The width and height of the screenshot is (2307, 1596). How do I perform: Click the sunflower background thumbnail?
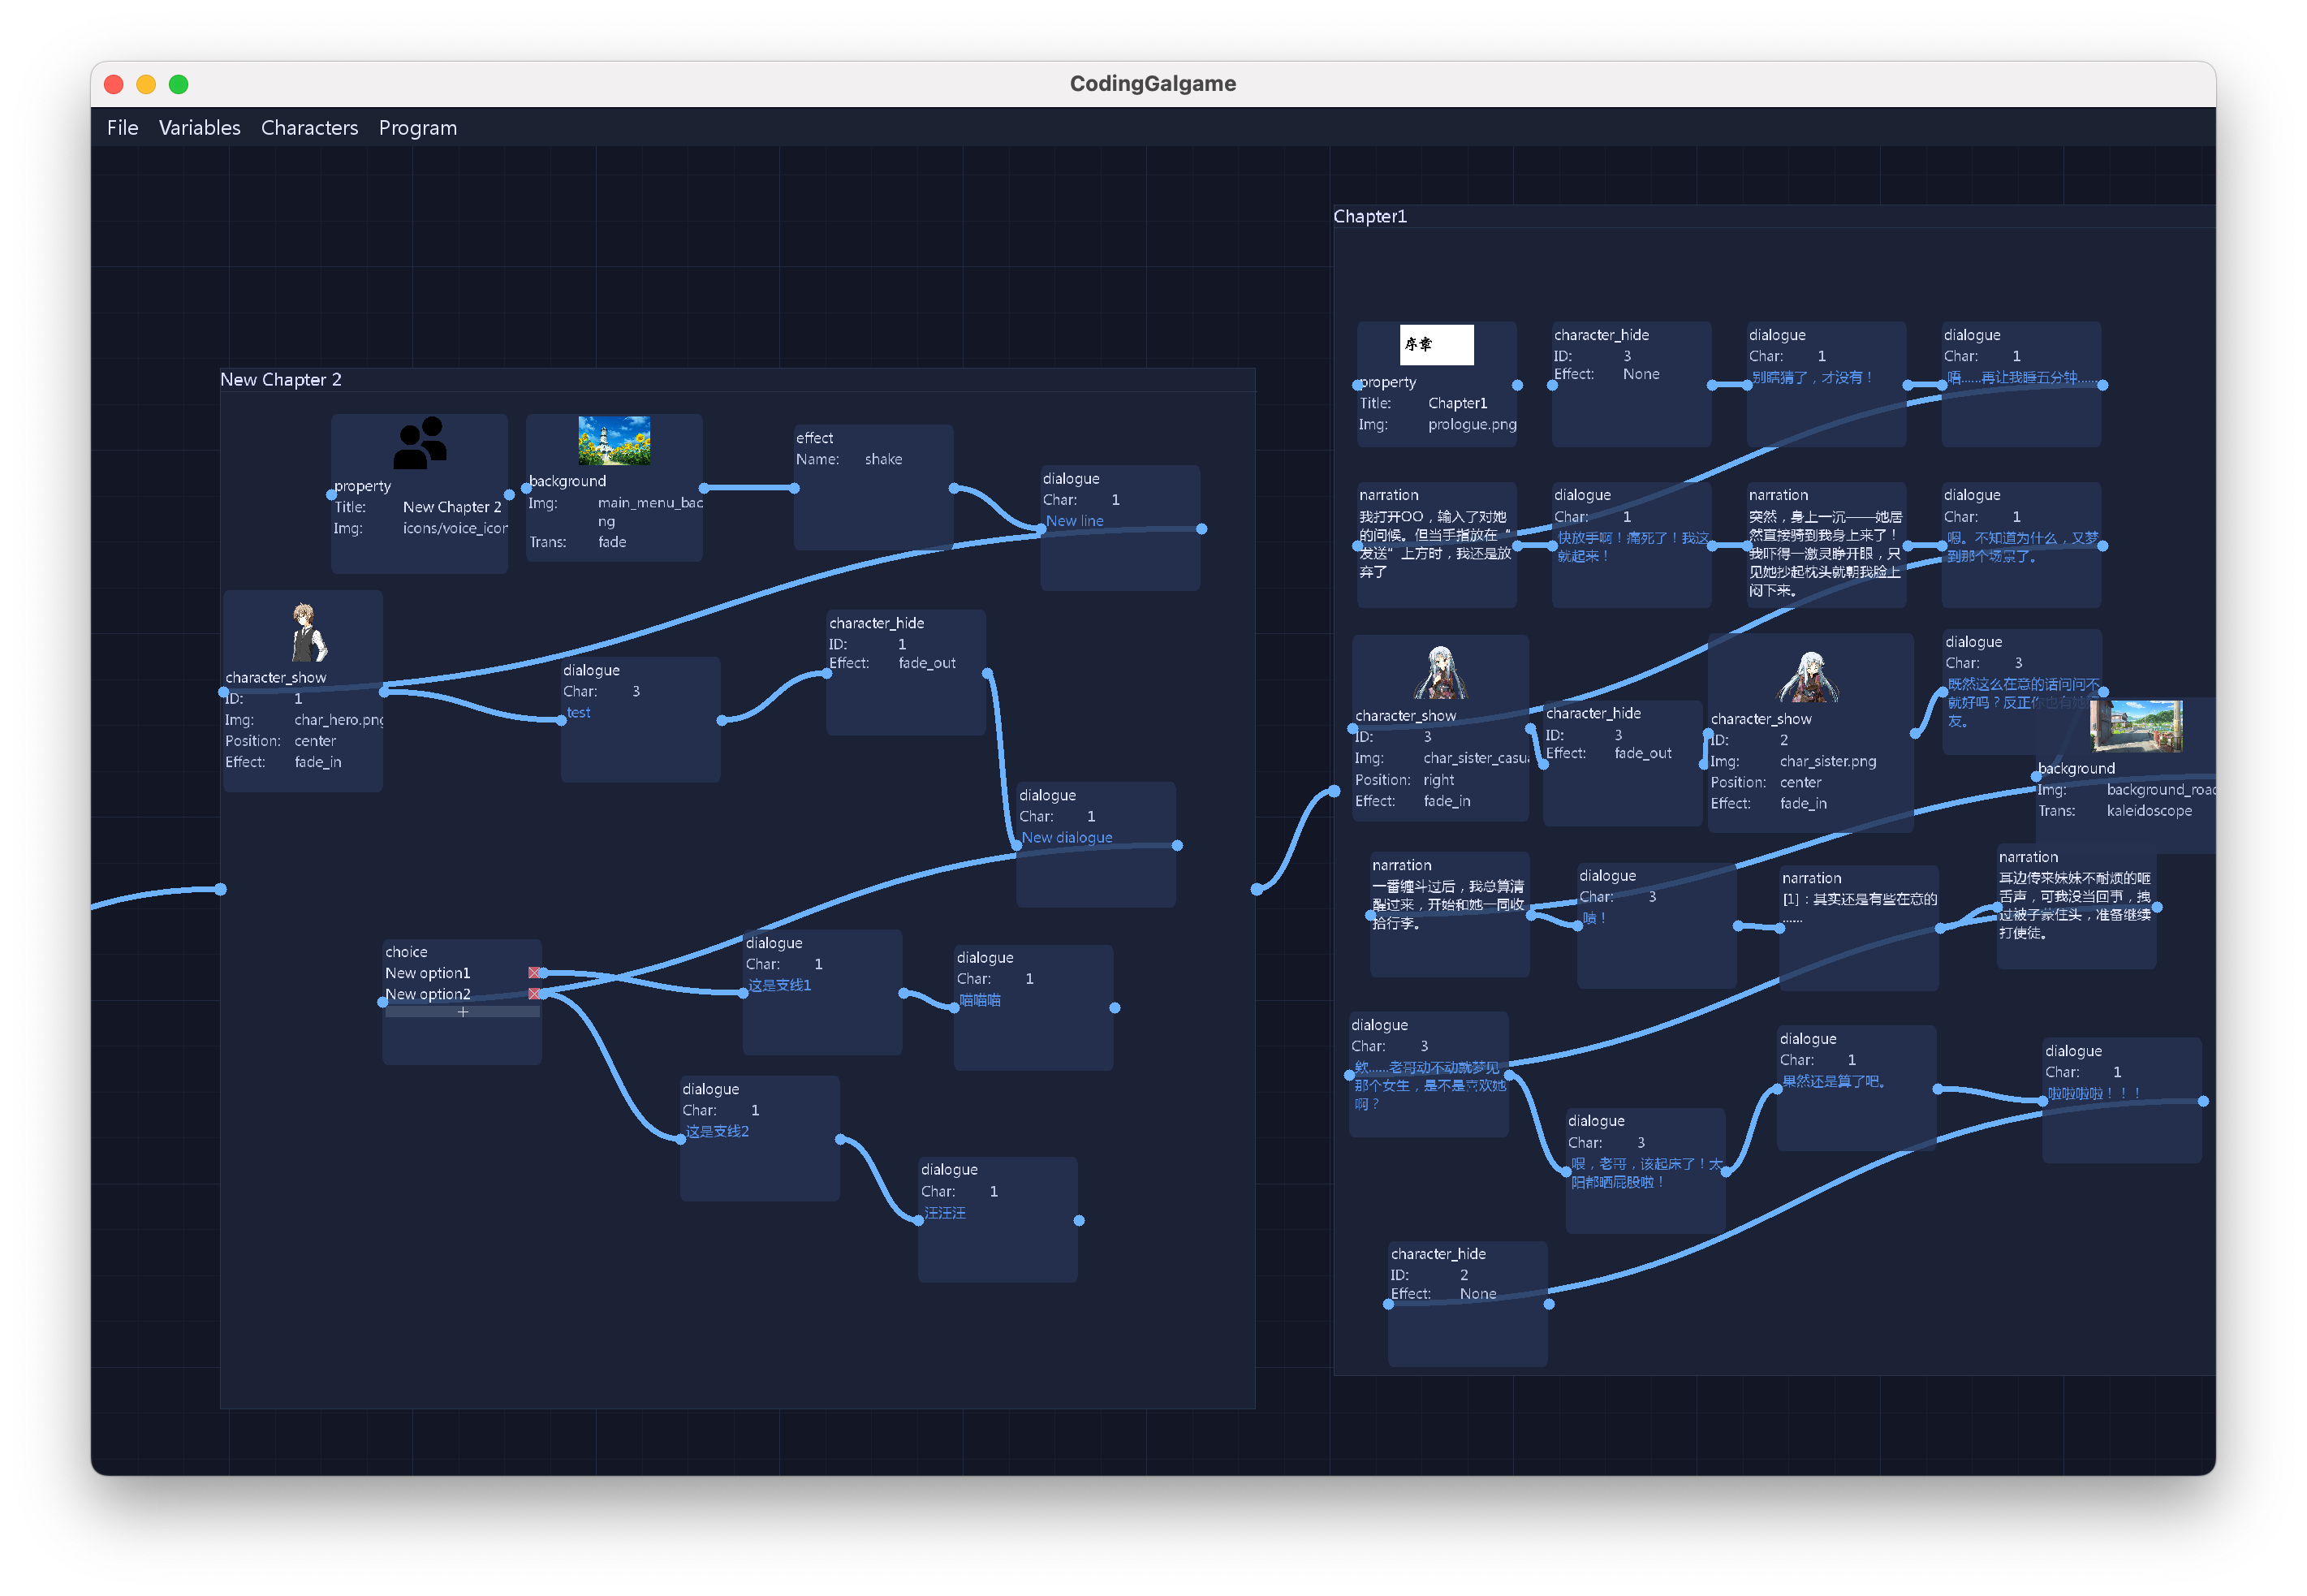pyautogui.click(x=614, y=440)
